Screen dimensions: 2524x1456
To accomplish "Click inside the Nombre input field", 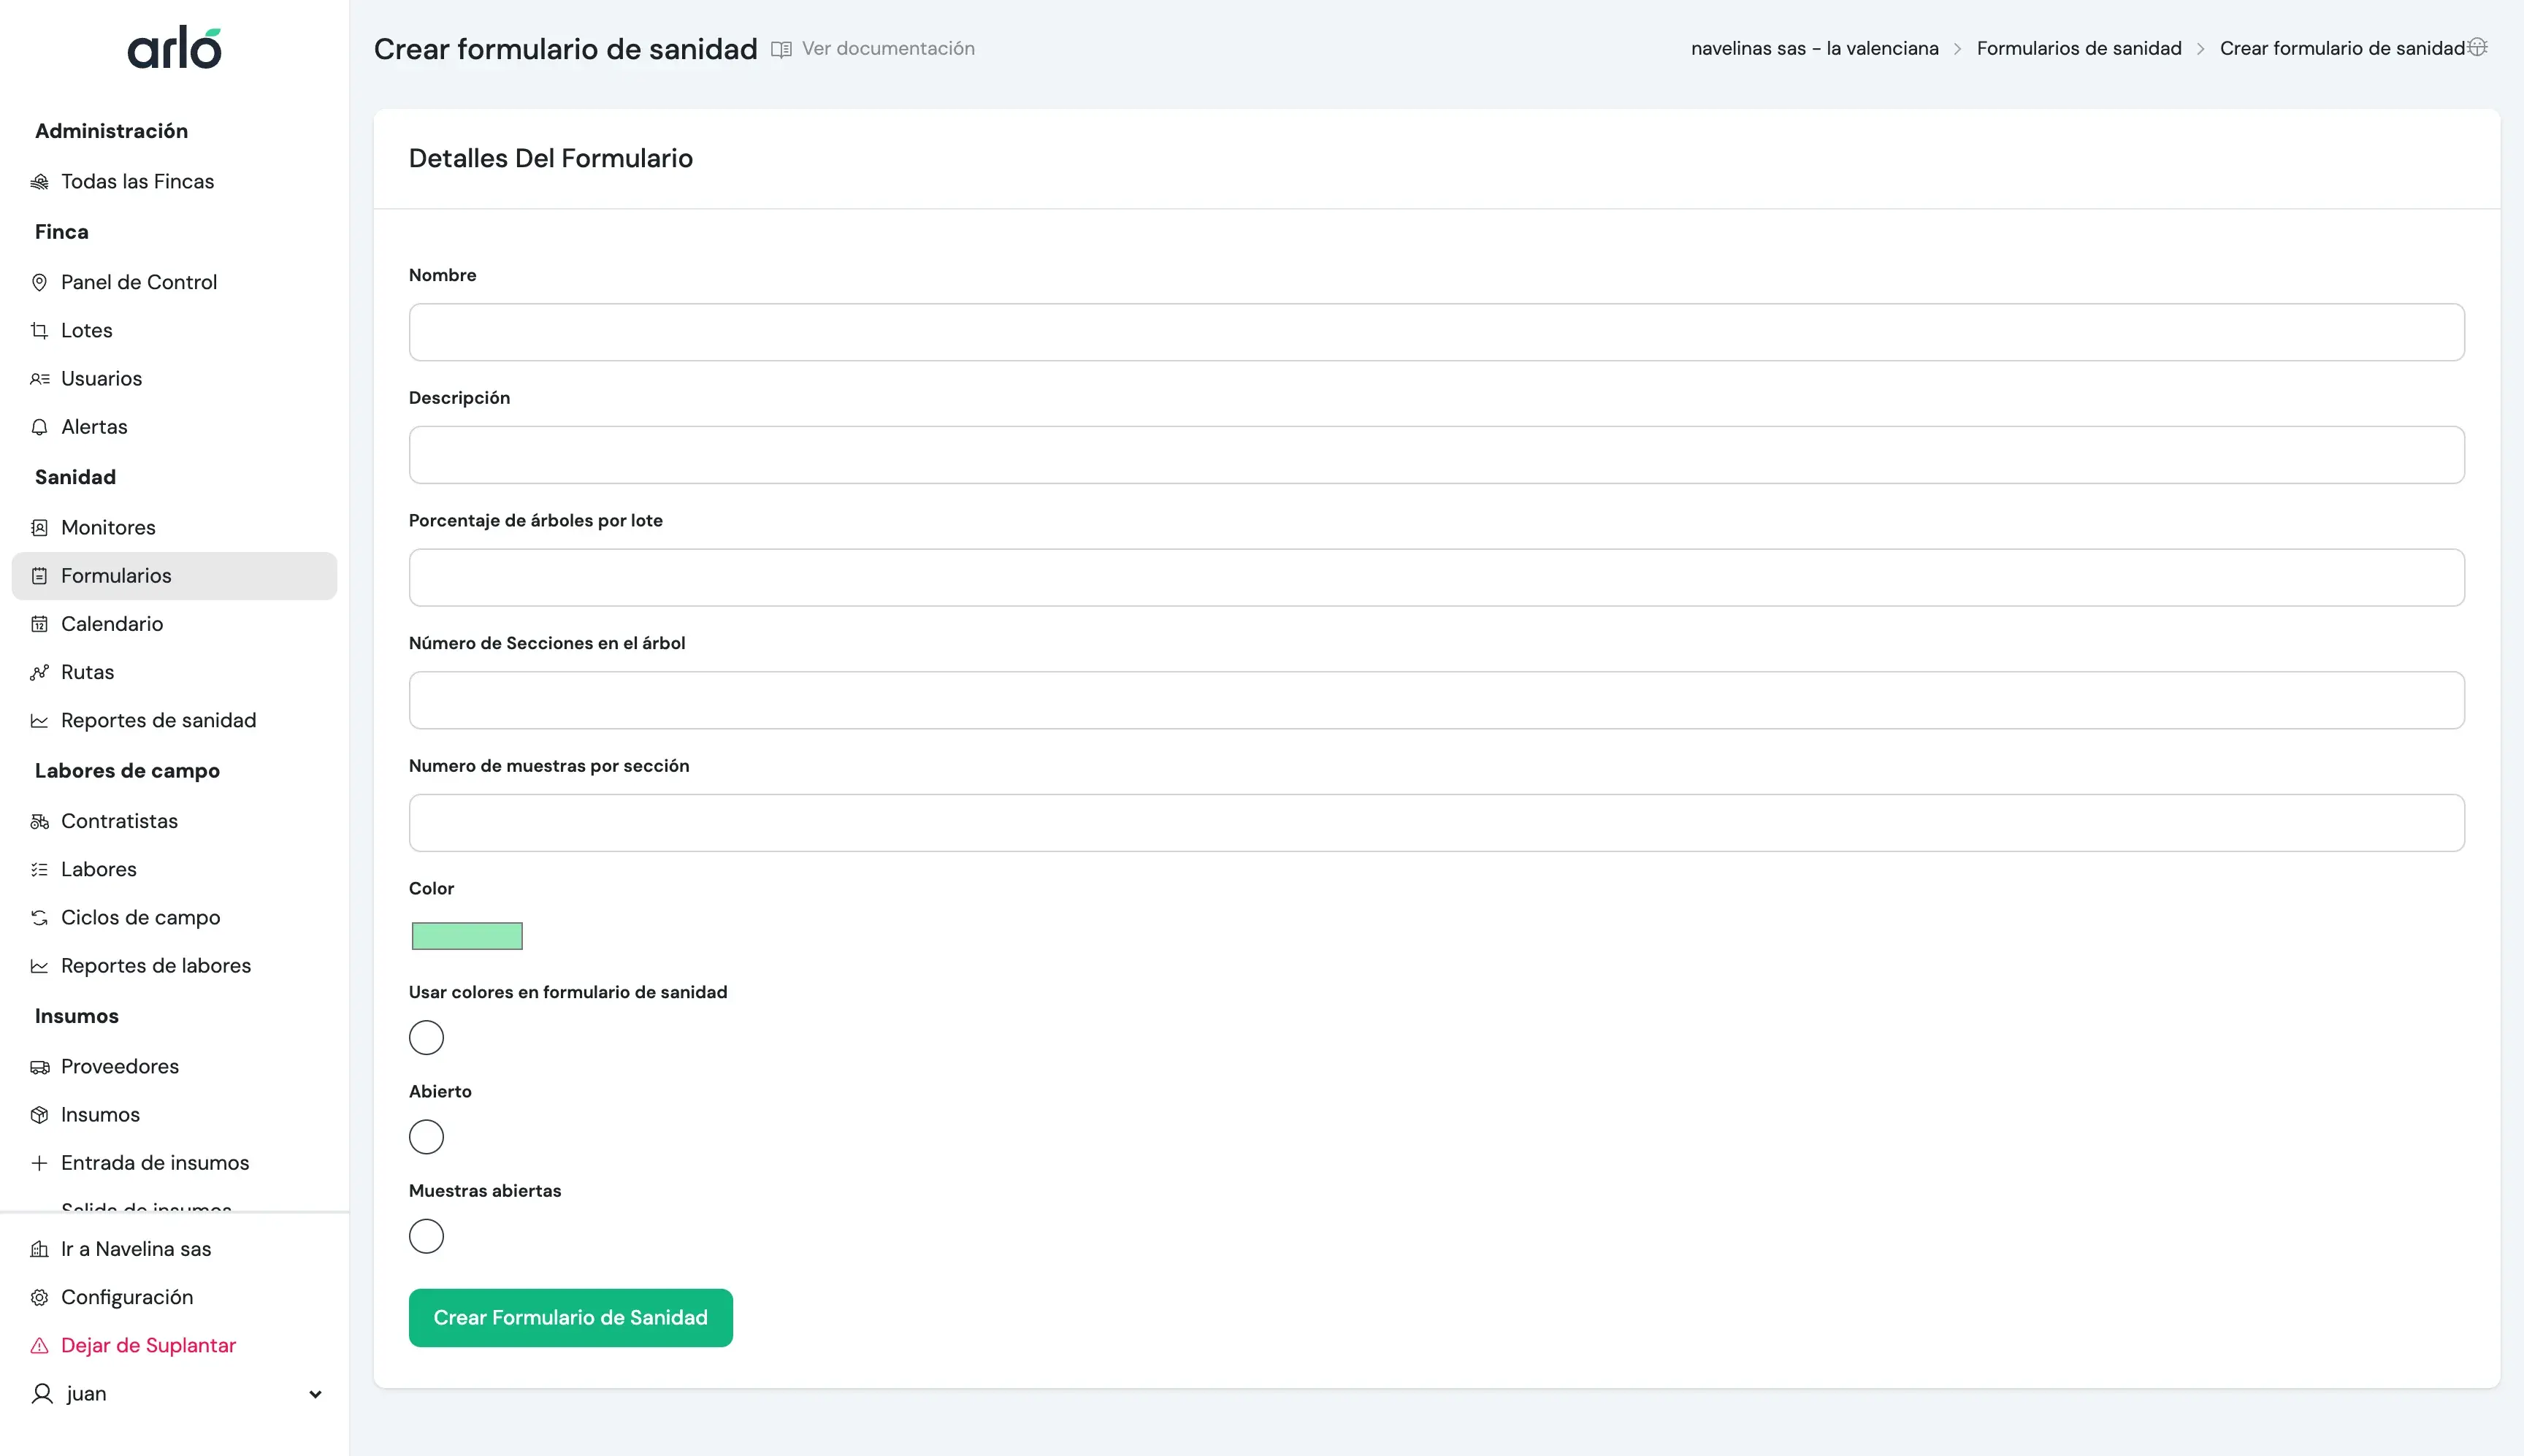I will click(1435, 331).
